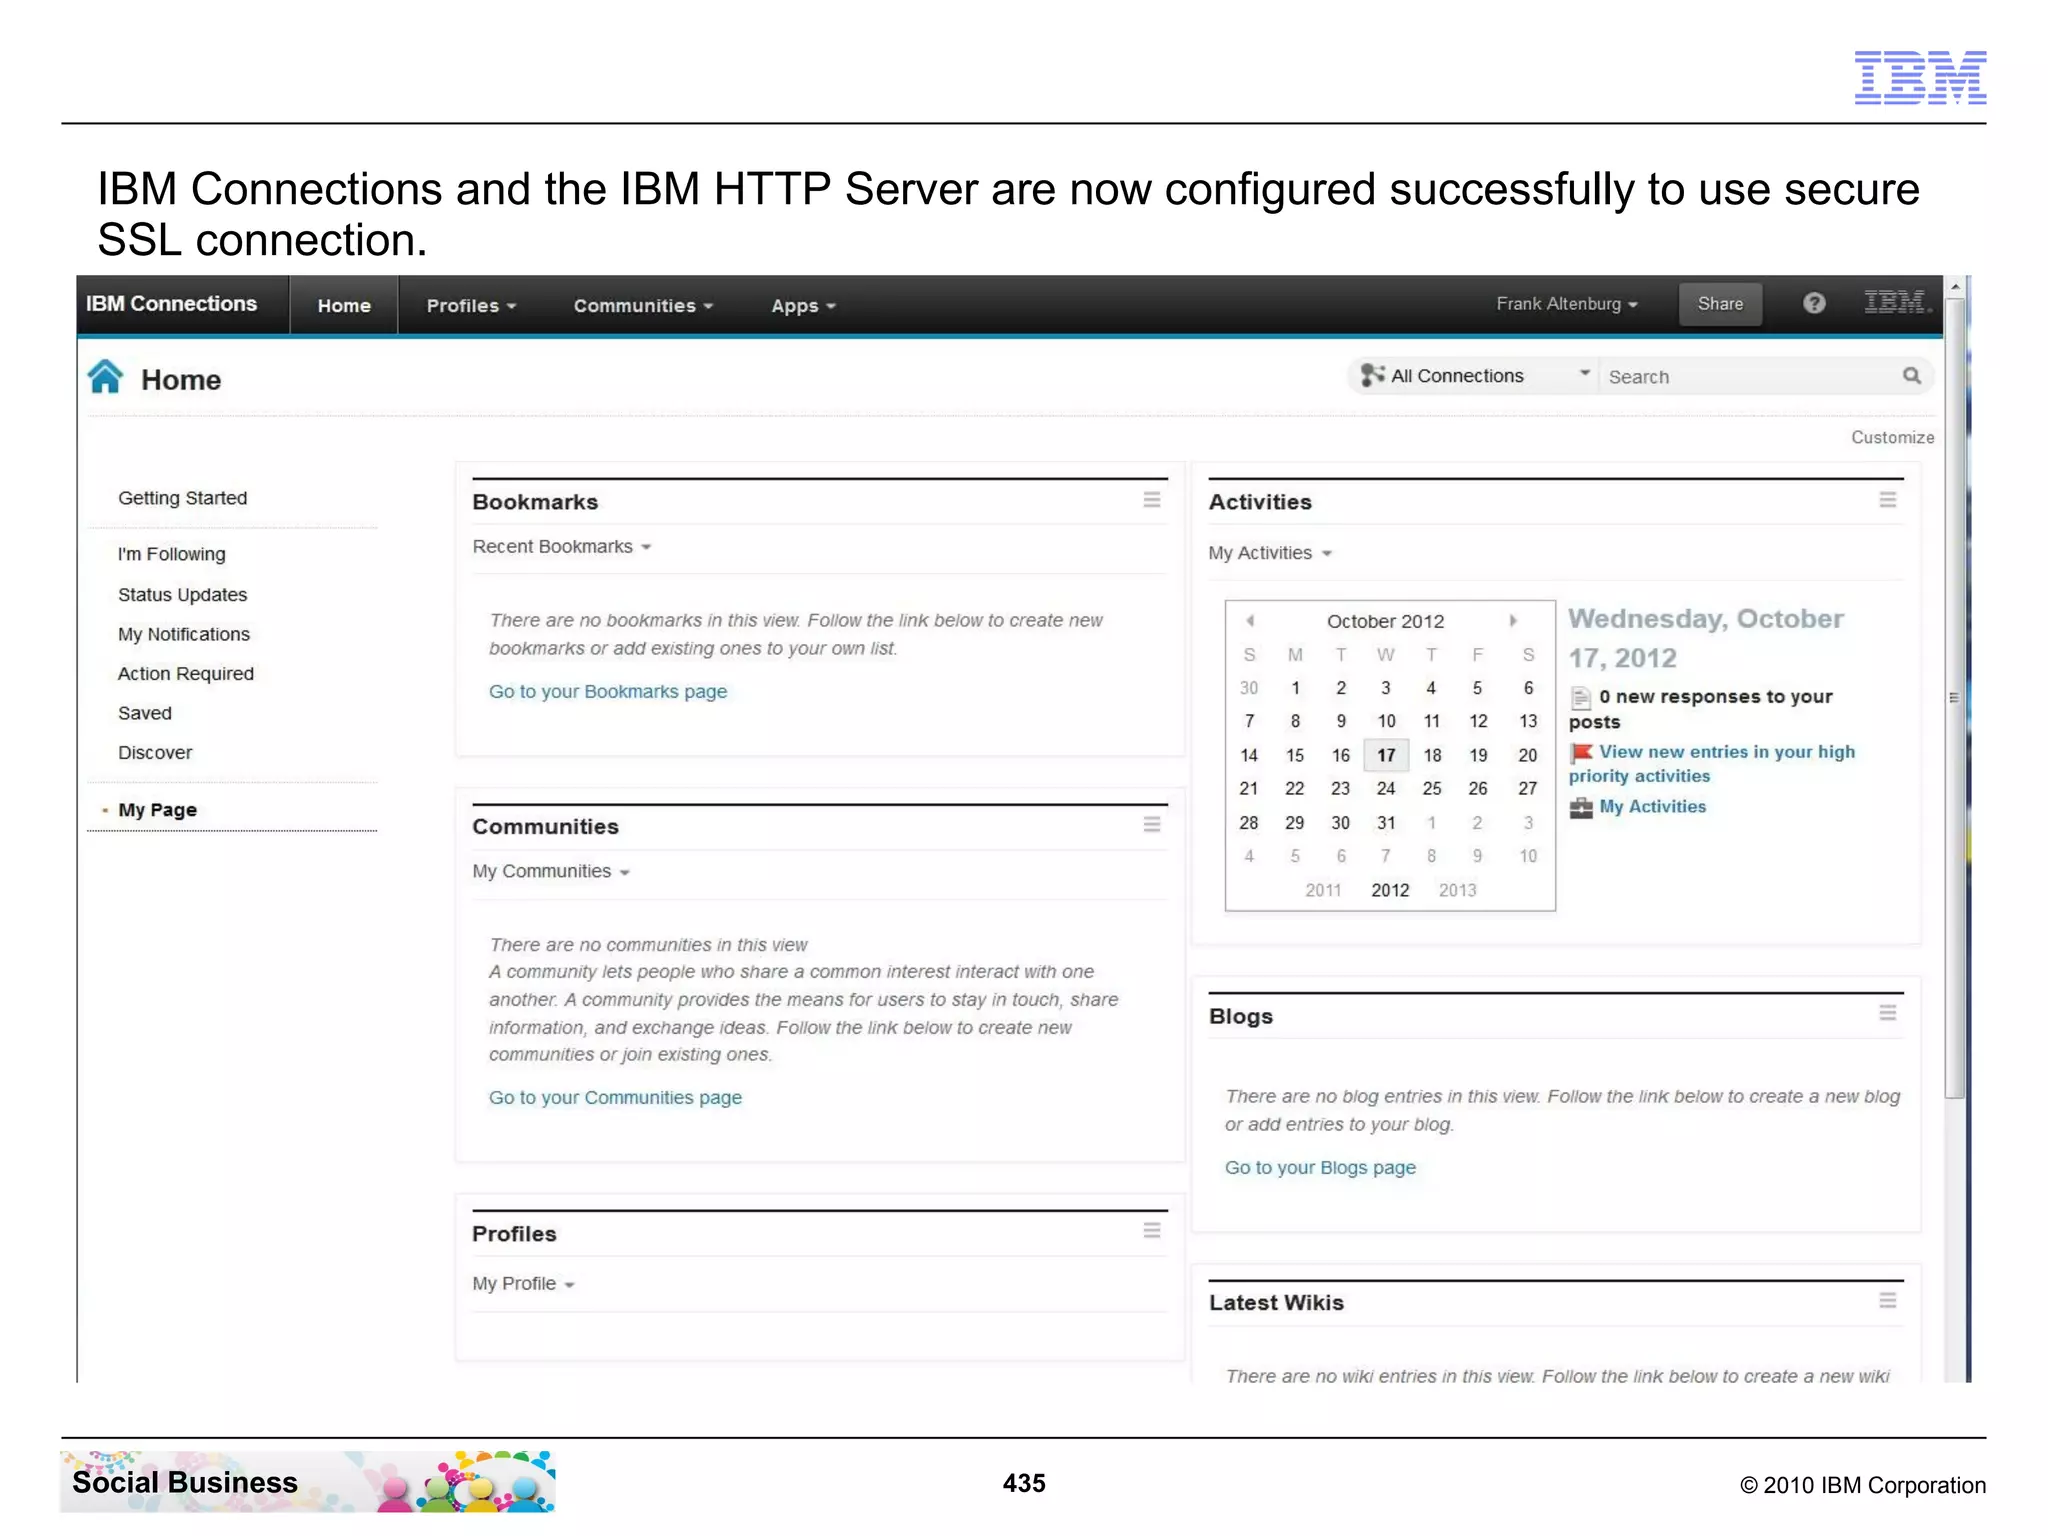
Task: Open the Bookmarks widget actions menu icon
Action: pos(1152,500)
